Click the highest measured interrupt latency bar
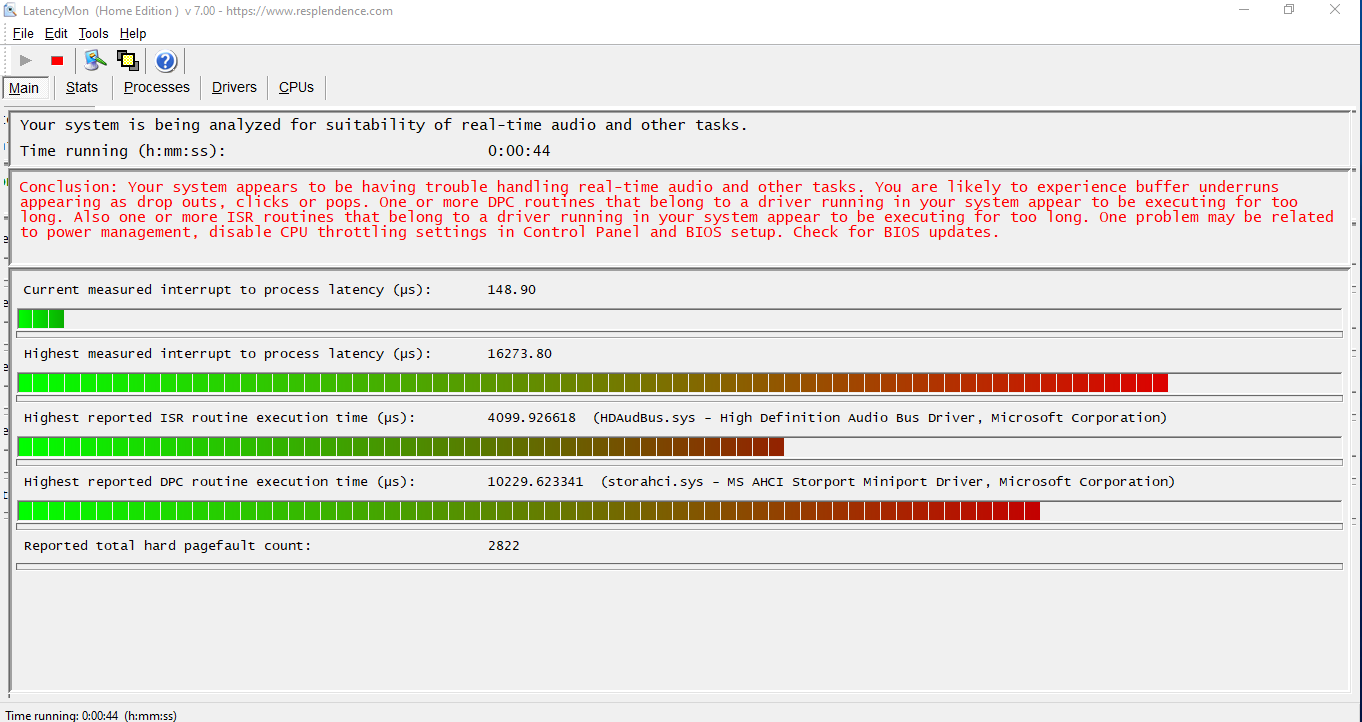The width and height of the screenshot is (1362, 722). click(679, 383)
